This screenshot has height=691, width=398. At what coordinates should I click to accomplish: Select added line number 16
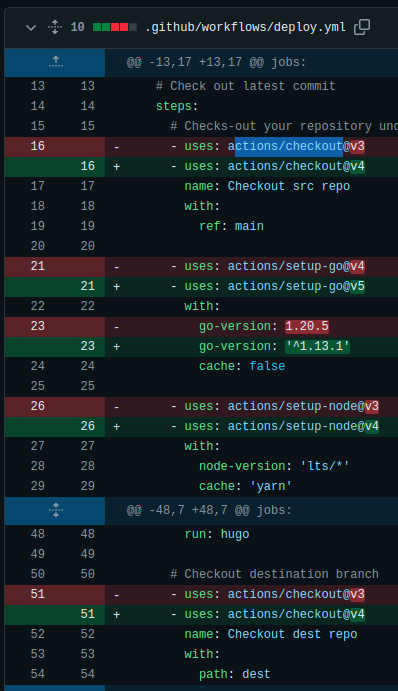coord(88,166)
